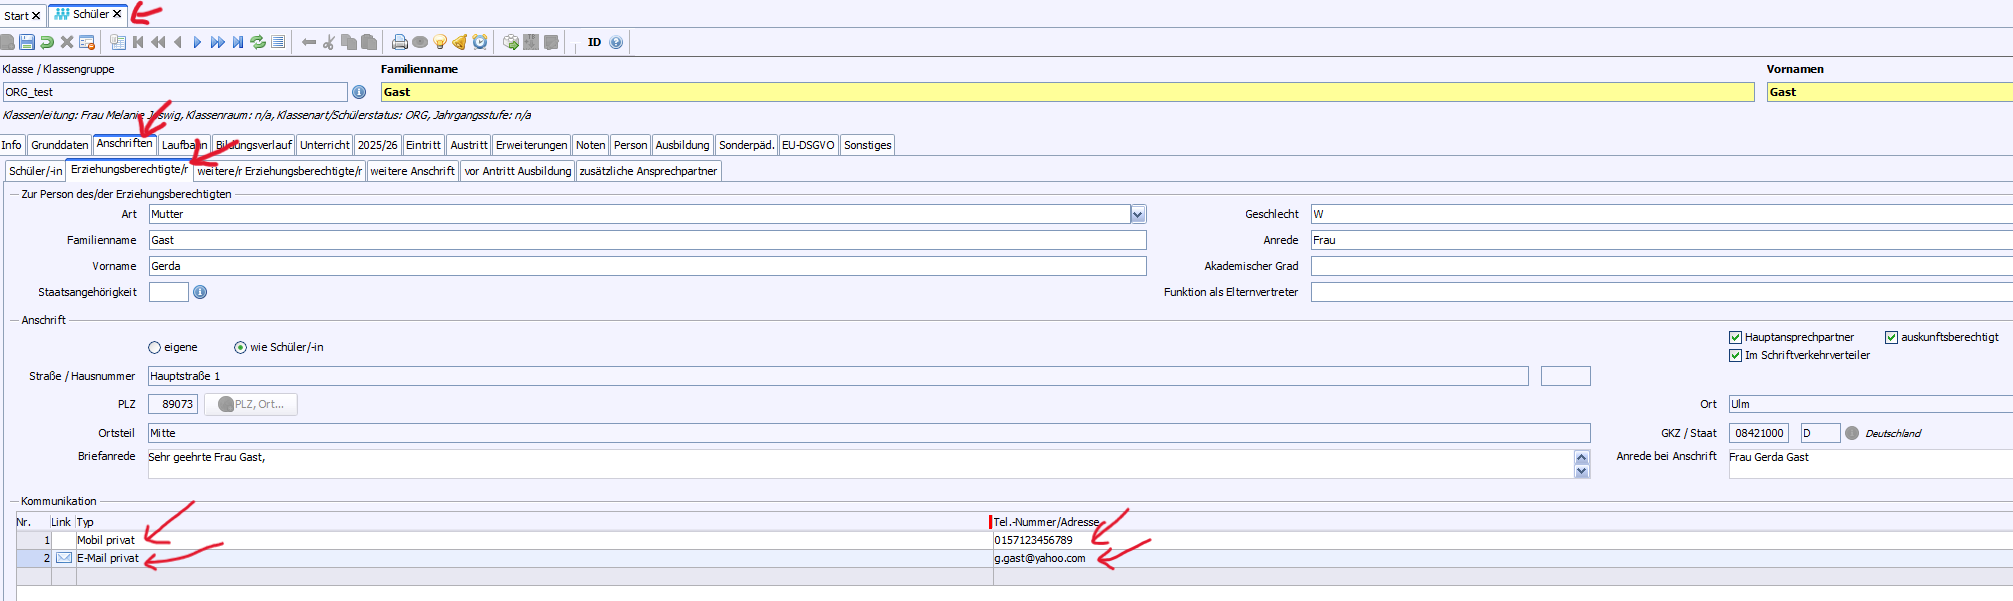Image resolution: width=2013 pixels, height=601 pixels.
Task: Click the green undo arrow icon
Action: (x=47, y=42)
